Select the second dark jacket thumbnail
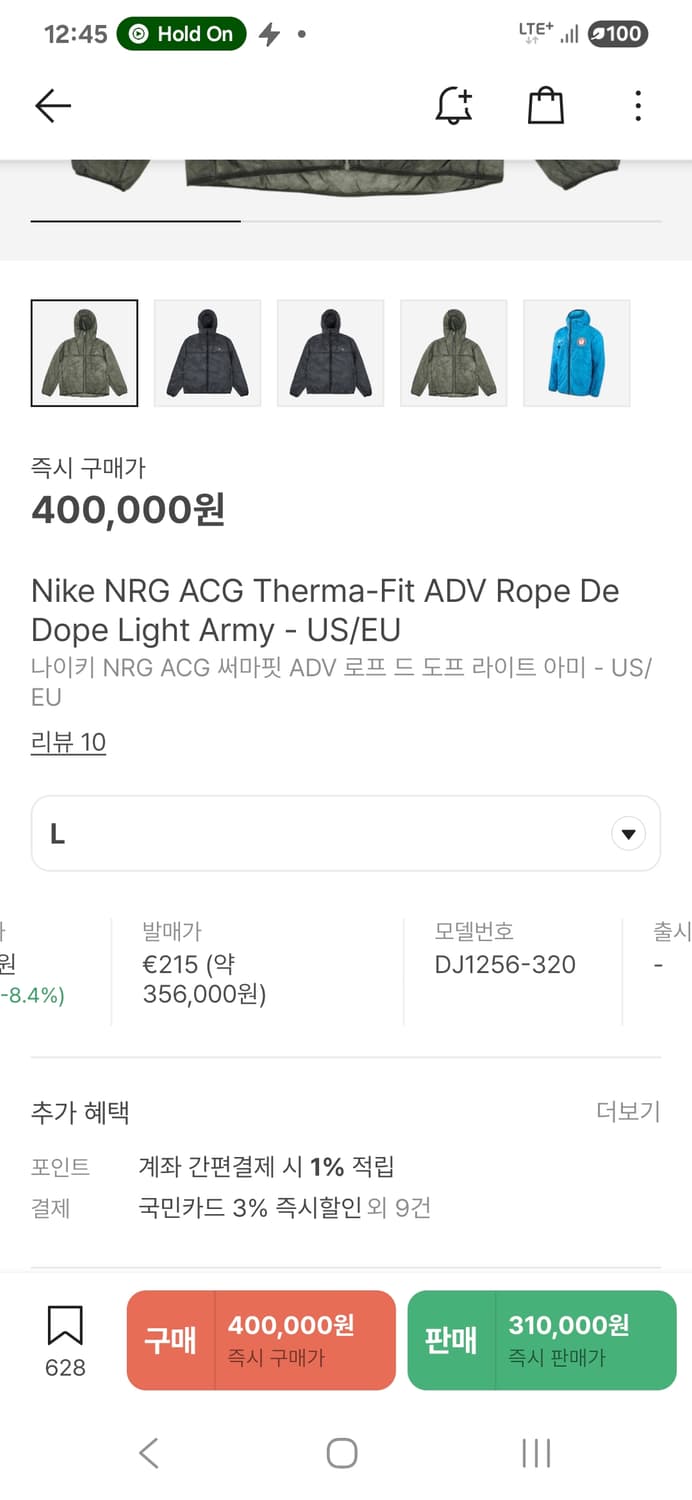Screen dimensions: 692x1500 [208, 353]
